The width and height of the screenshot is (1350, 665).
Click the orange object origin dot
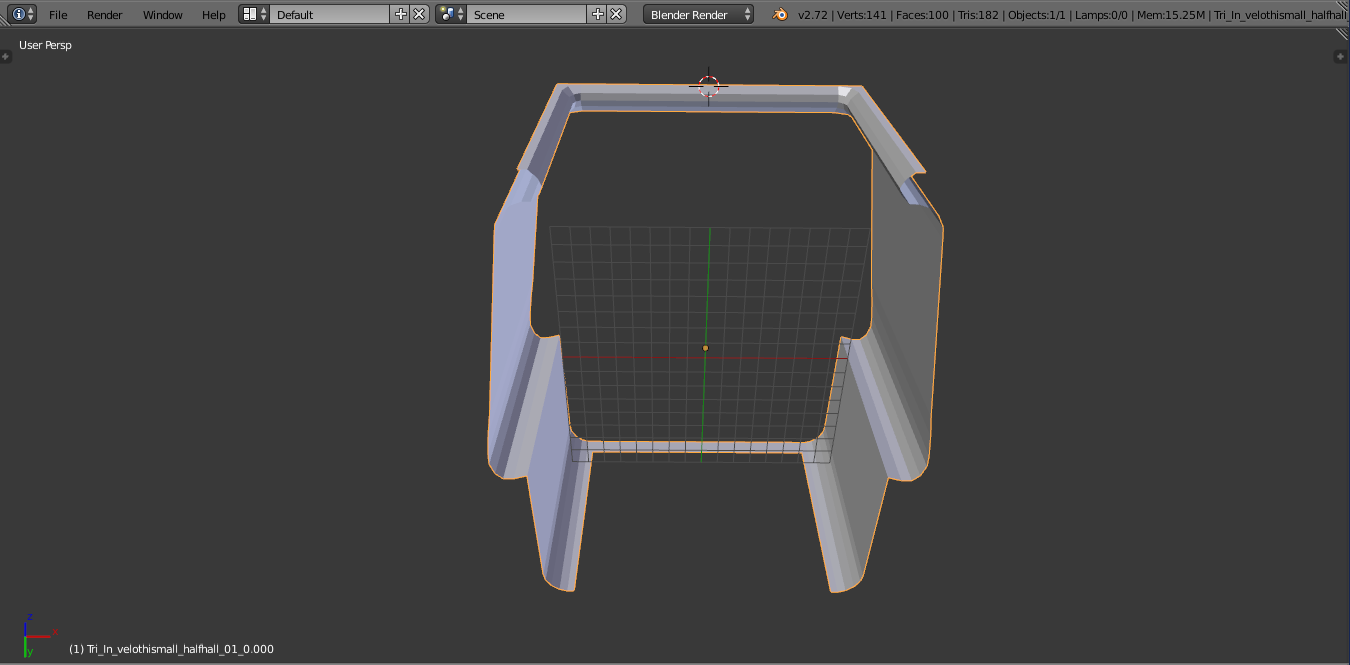pyautogui.click(x=705, y=348)
